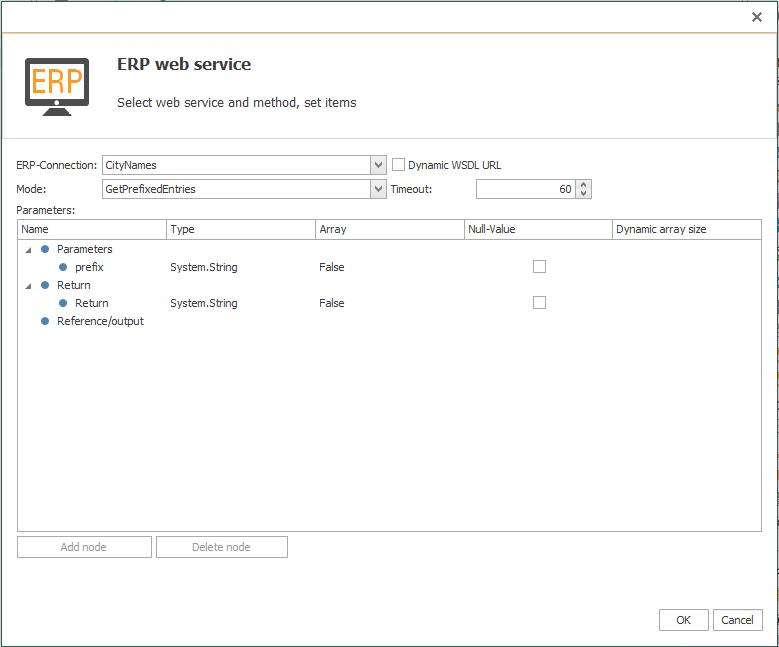Click the blue bullet next to Return child item
This screenshot has height=647, width=779.
coord(63,303)
